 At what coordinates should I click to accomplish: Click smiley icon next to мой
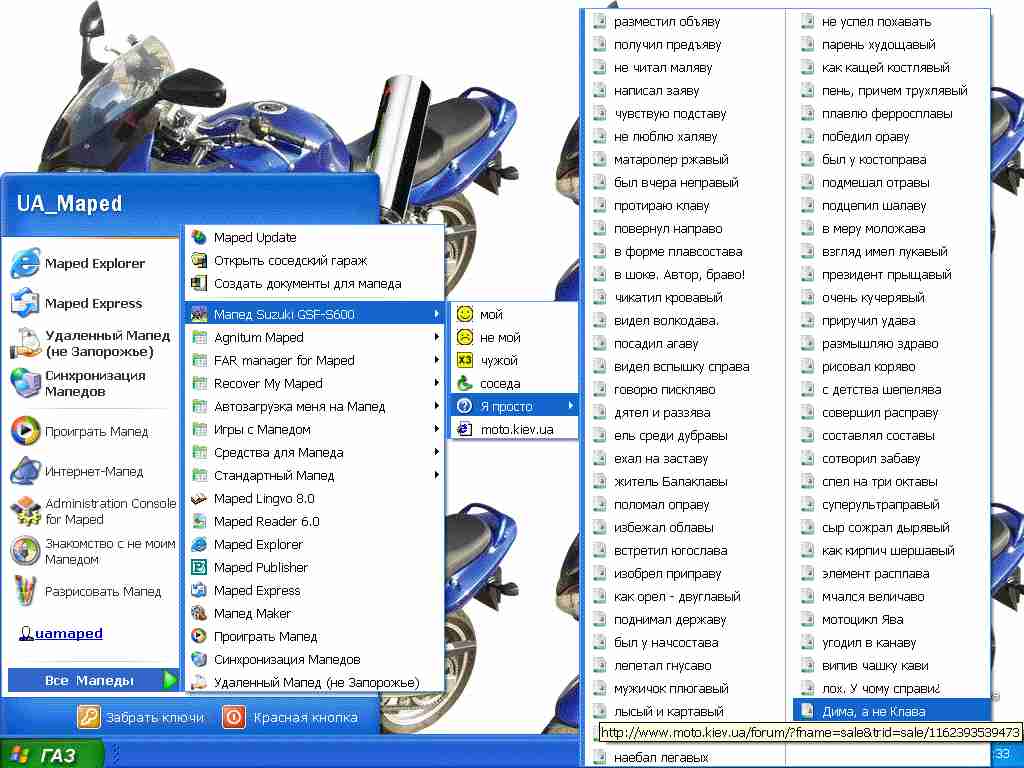click(x=464, y=314)
